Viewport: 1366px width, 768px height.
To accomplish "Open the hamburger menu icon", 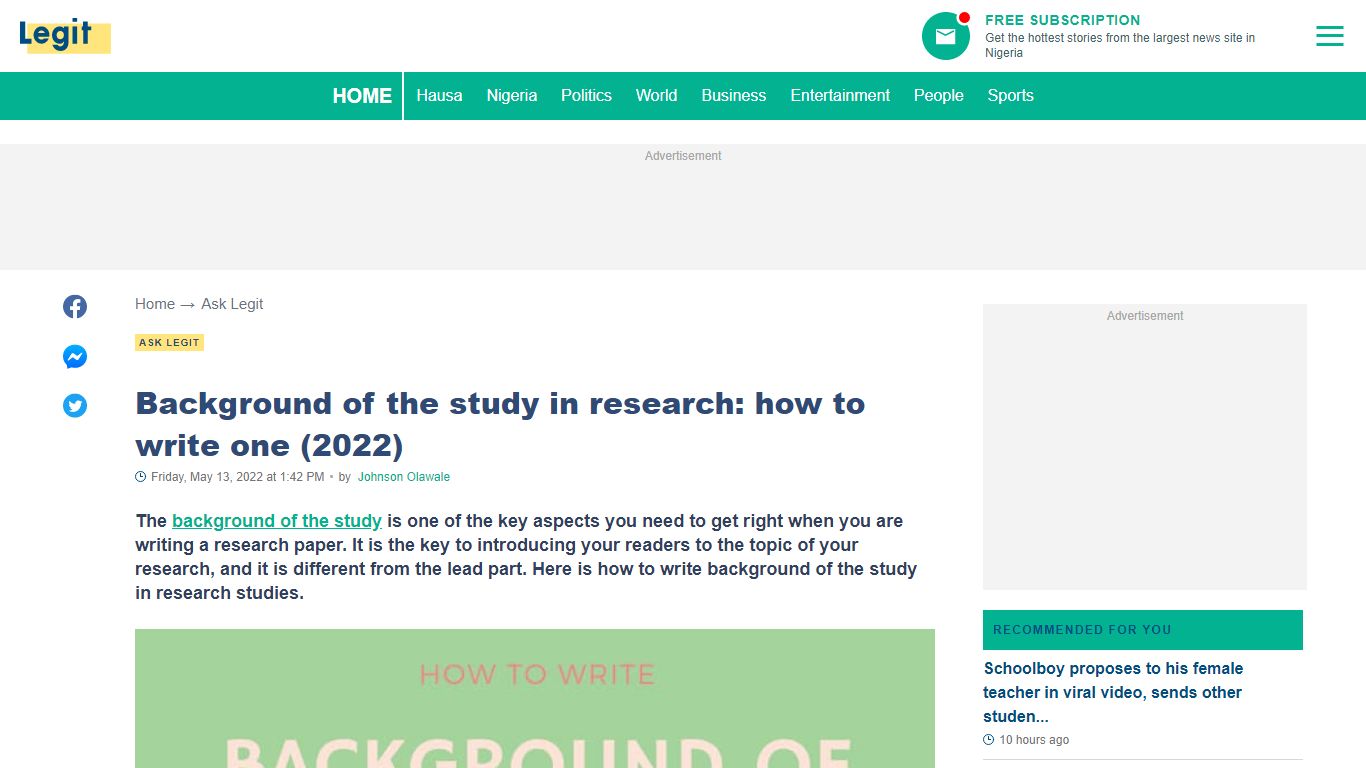I will pos(1329,36).
